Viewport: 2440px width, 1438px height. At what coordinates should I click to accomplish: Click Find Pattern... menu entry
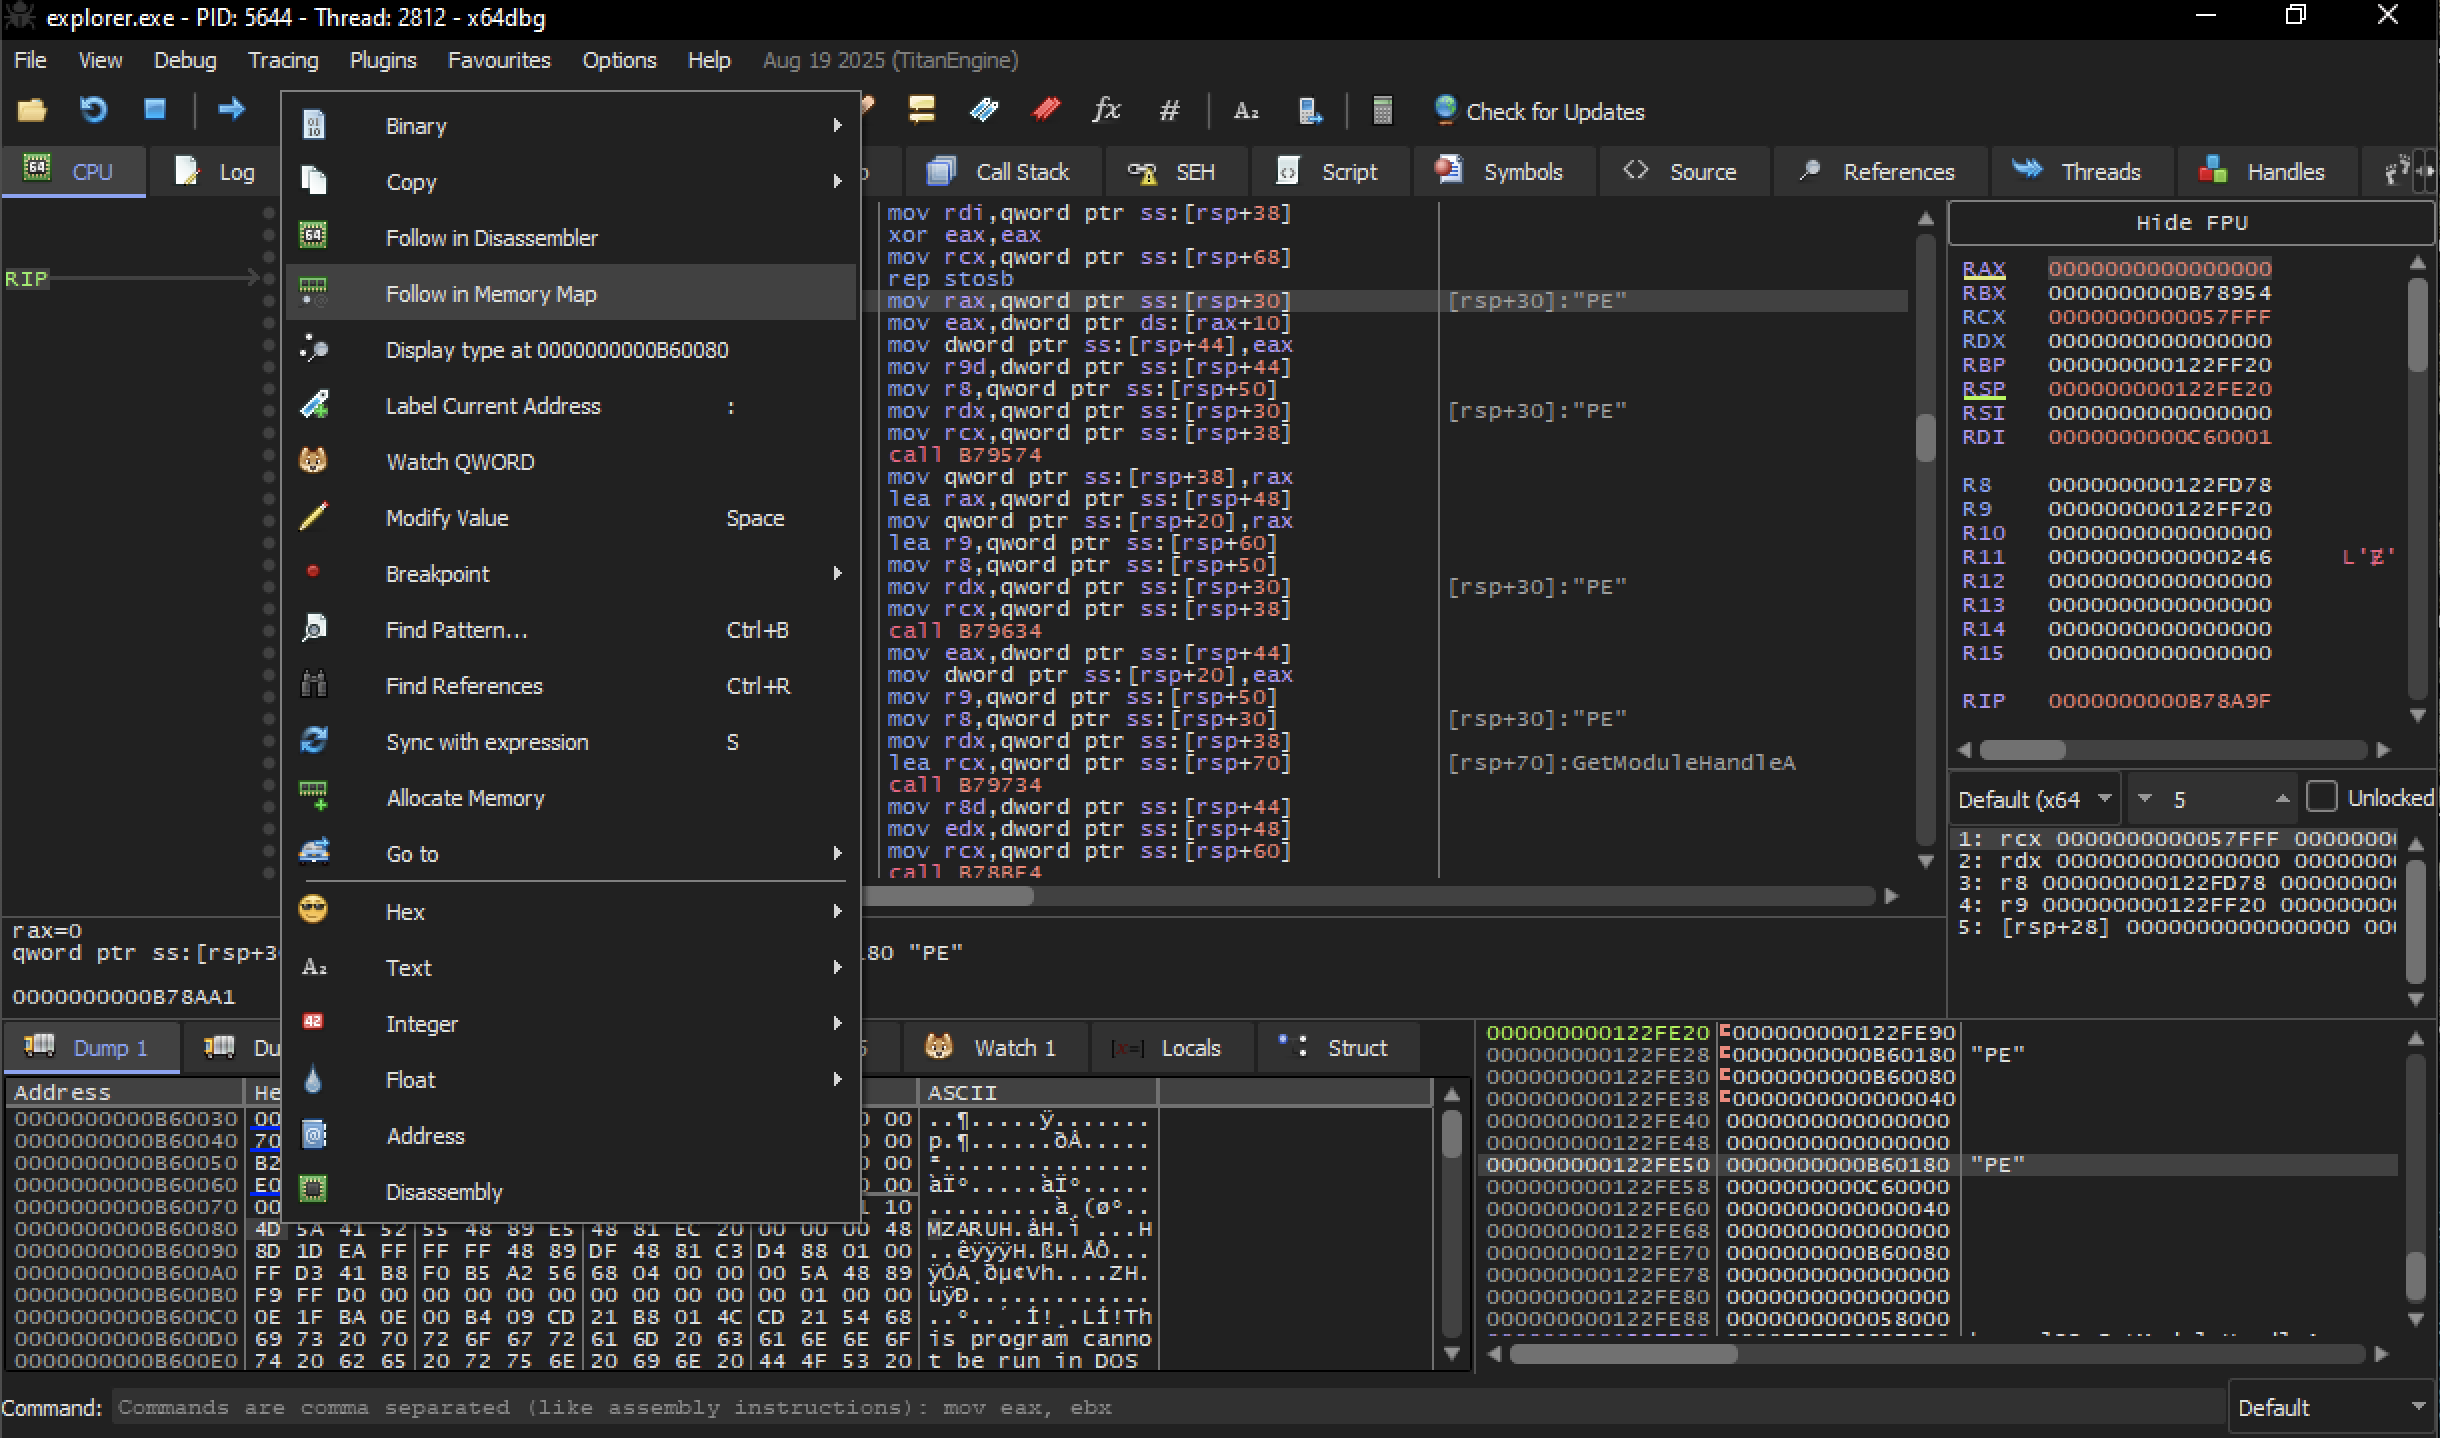(x=570, y=630)
